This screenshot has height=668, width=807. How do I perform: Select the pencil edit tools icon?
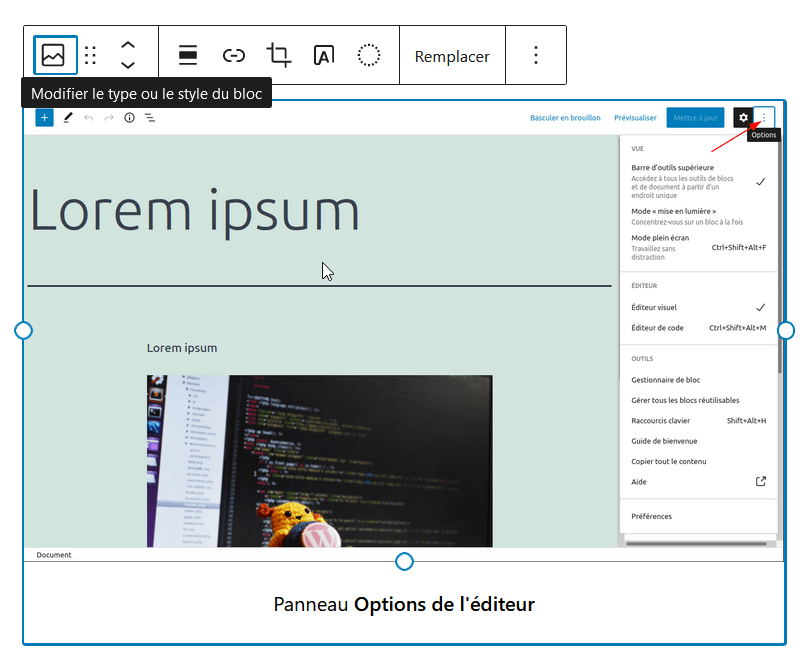click(67, 118)
